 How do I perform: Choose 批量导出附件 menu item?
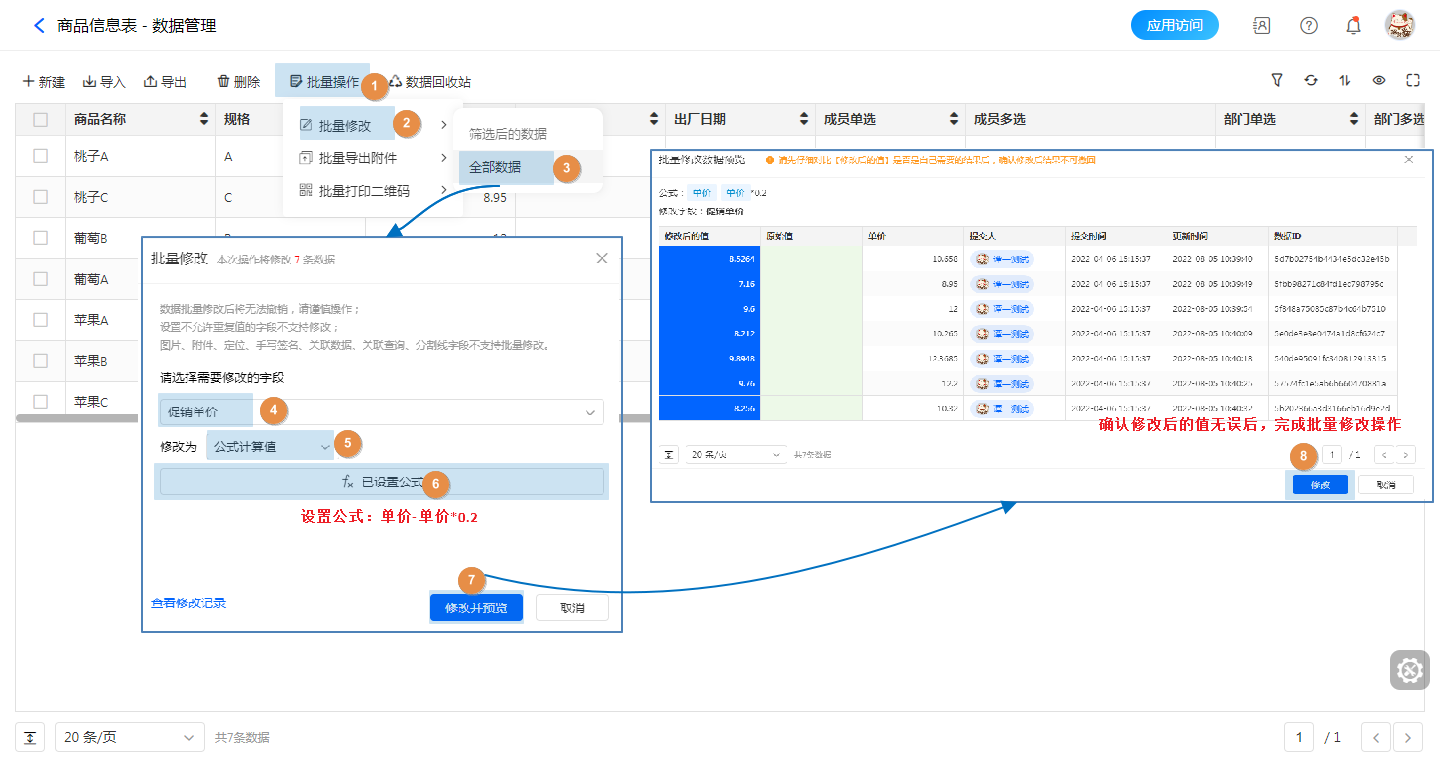(357, 158)
